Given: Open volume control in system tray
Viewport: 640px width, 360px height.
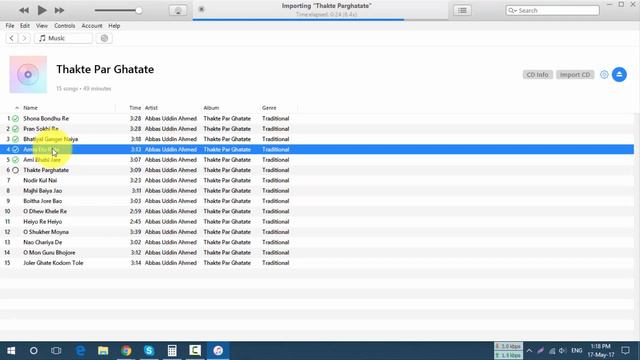Looking at the screenshot, I should coord(562,351).
